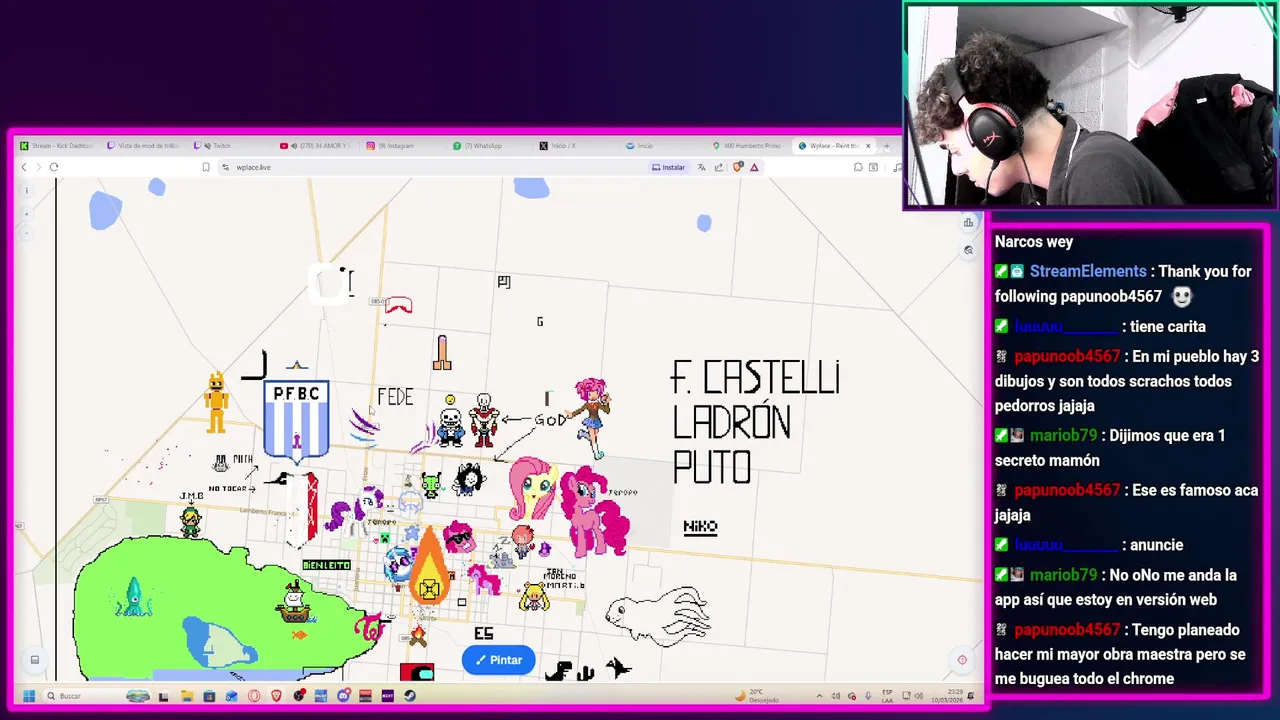Open a new browser tab
The image size is (1280, 720).
coord(886,146)
